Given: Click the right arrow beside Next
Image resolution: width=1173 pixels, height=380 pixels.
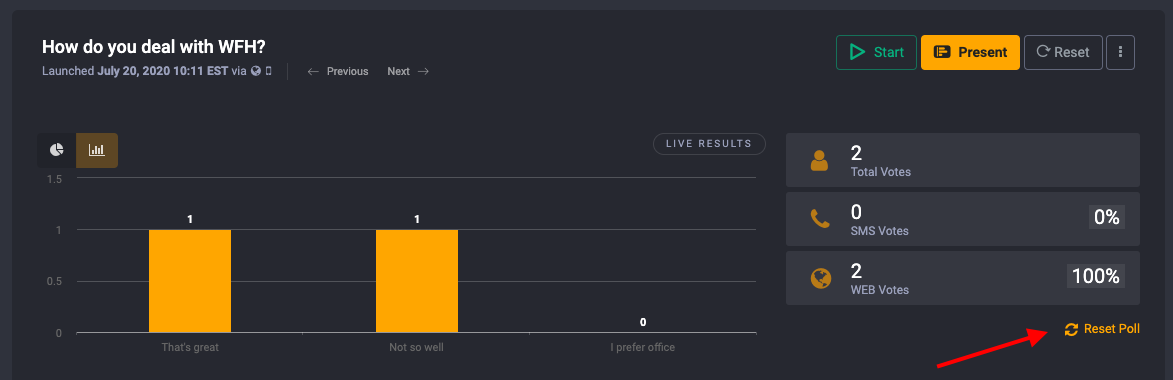Looking at the screenshot, I should (x=423, y=71).
